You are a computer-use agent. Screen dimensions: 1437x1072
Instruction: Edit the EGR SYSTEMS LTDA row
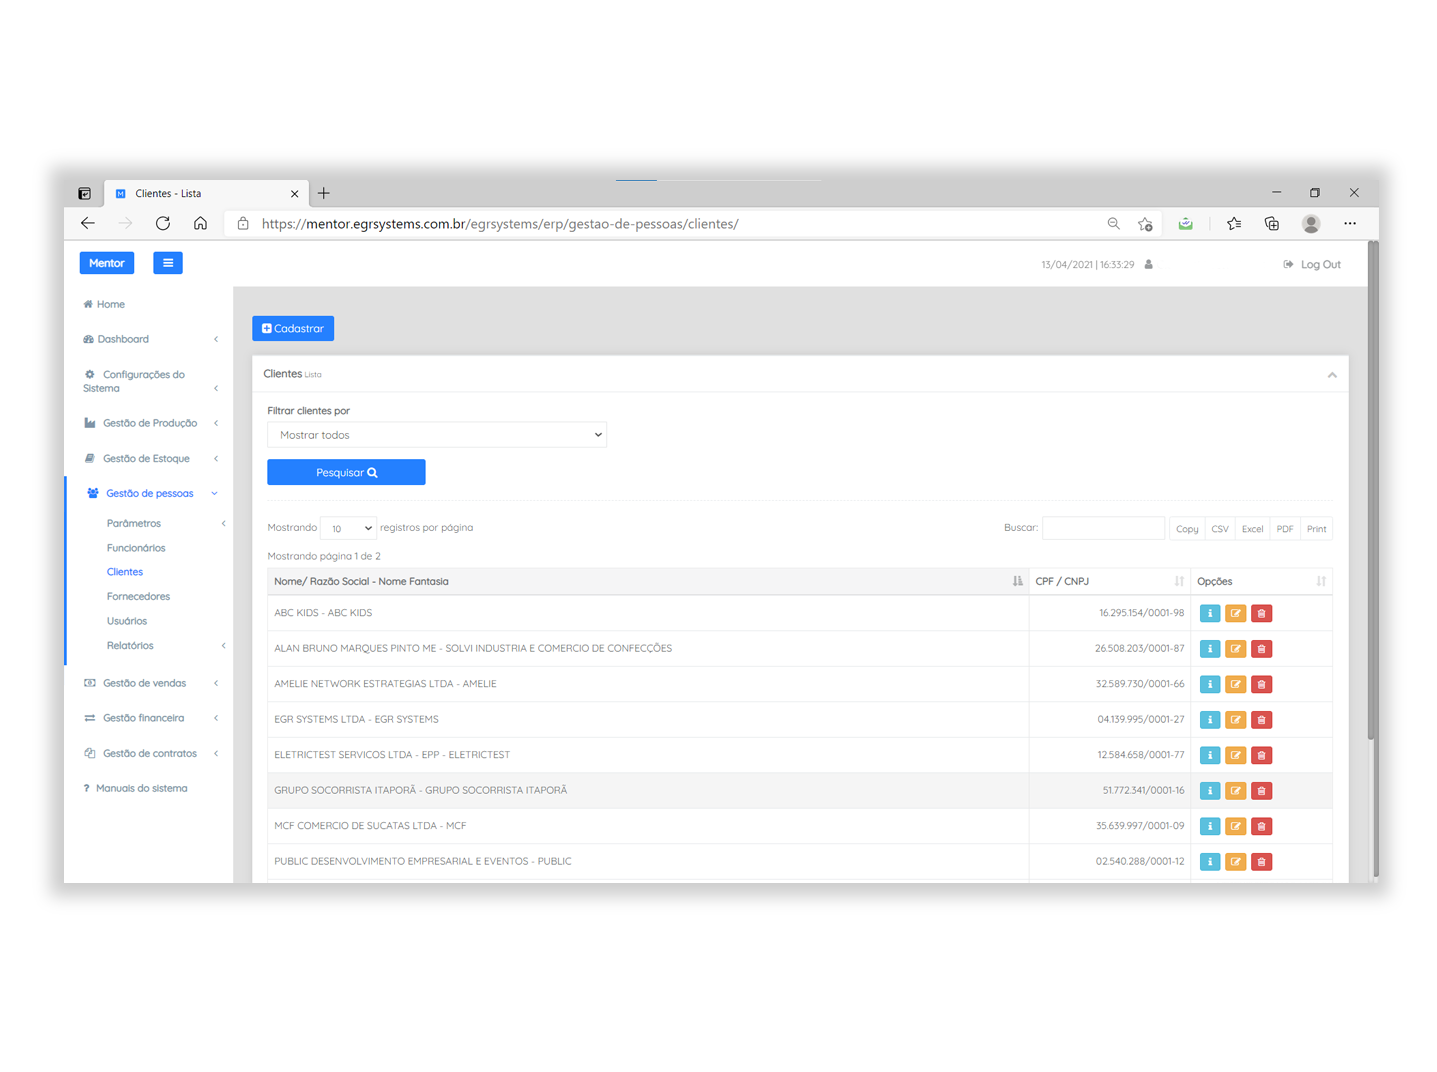(x=1235, y=720)
